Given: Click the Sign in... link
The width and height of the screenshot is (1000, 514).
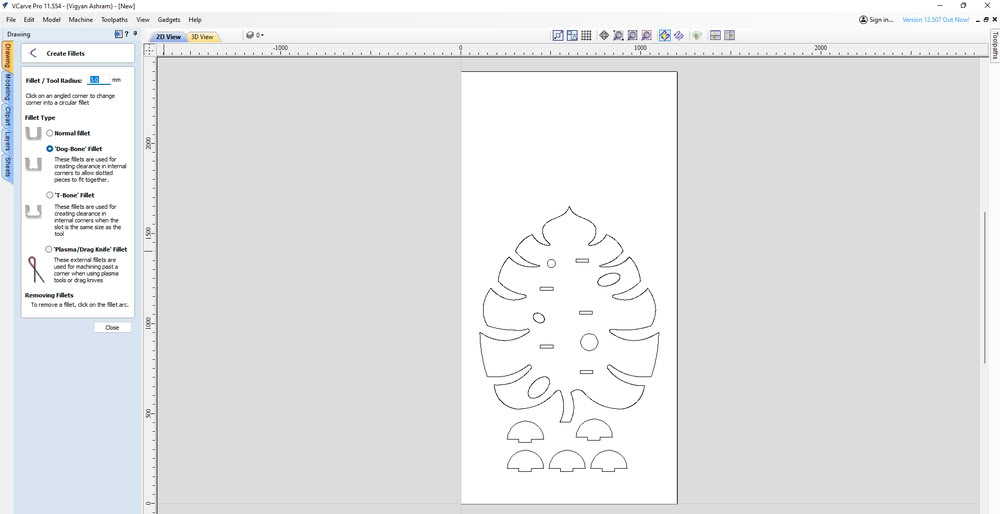Looking at the screenshot, I should coord(881,20).
